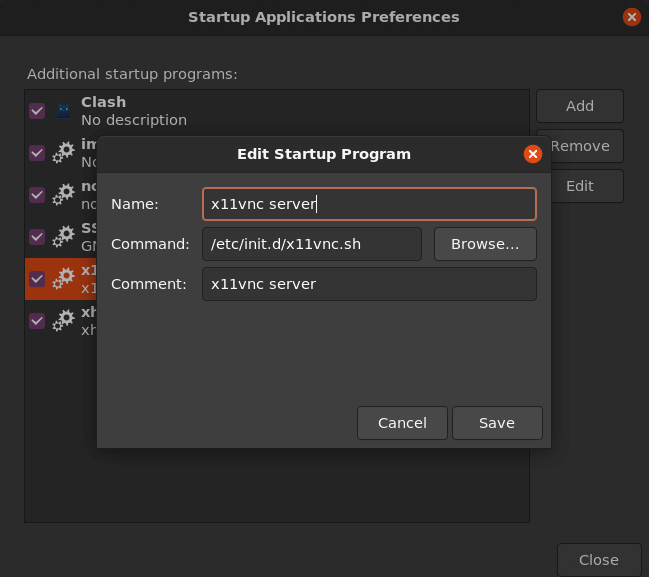Click the Comment field containing x11vnc server
The image size is (649, 577).
point(369,284)
